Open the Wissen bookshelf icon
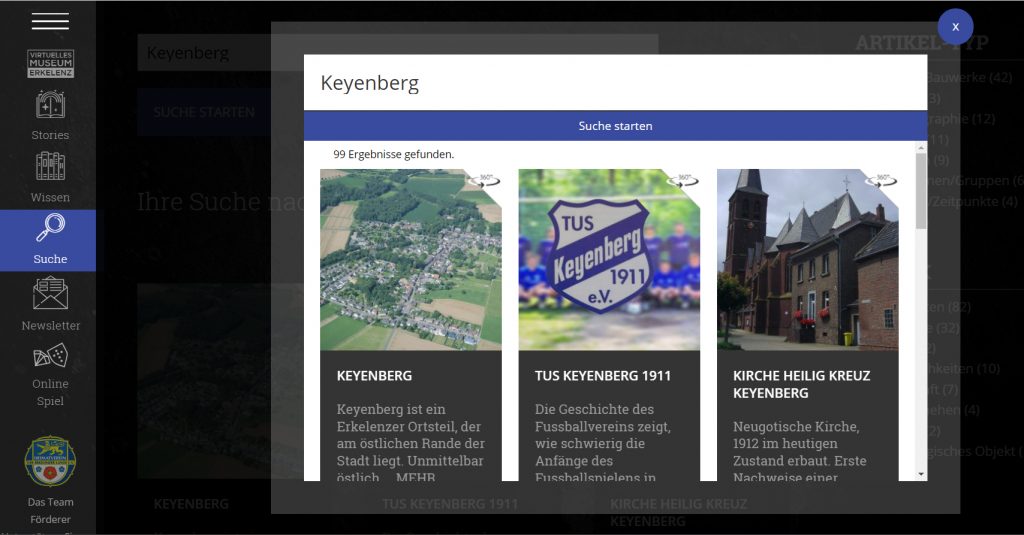1024x535 pixels. tap(50, 166)
